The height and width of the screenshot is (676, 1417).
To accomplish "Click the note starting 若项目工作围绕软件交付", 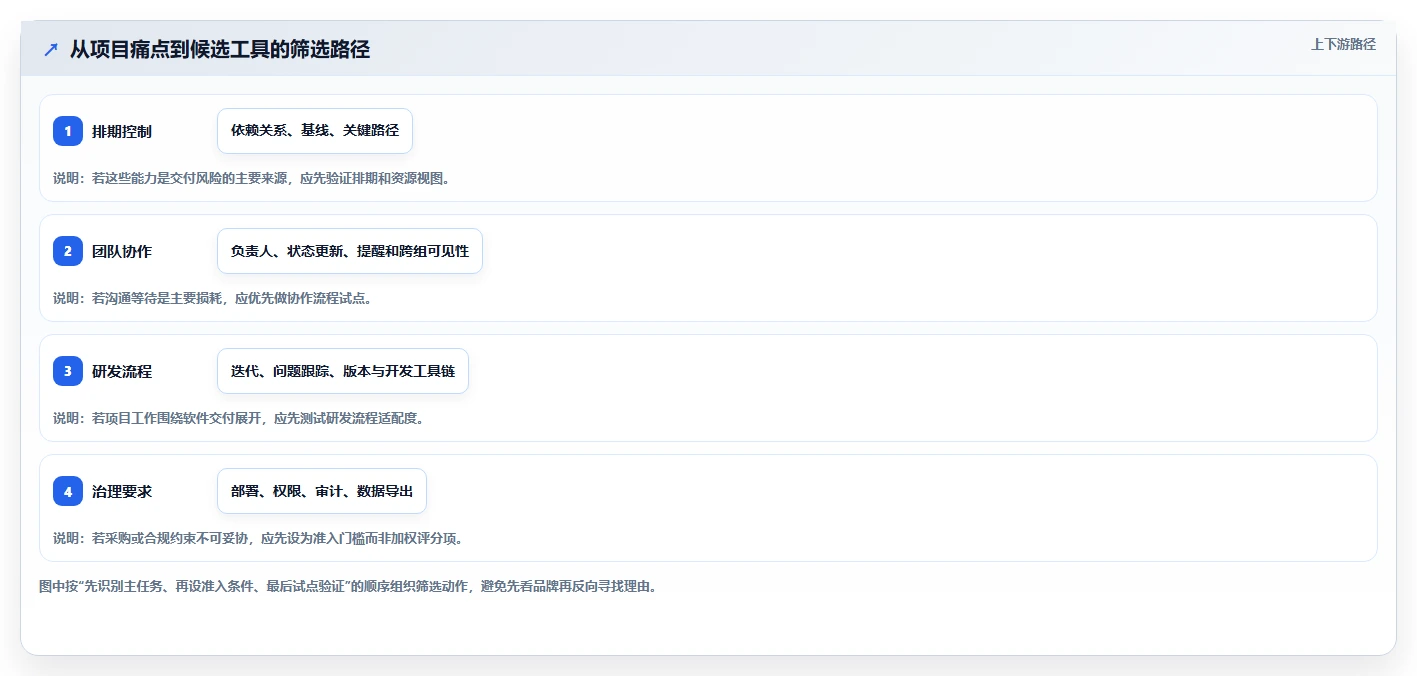I will [239, 418].
